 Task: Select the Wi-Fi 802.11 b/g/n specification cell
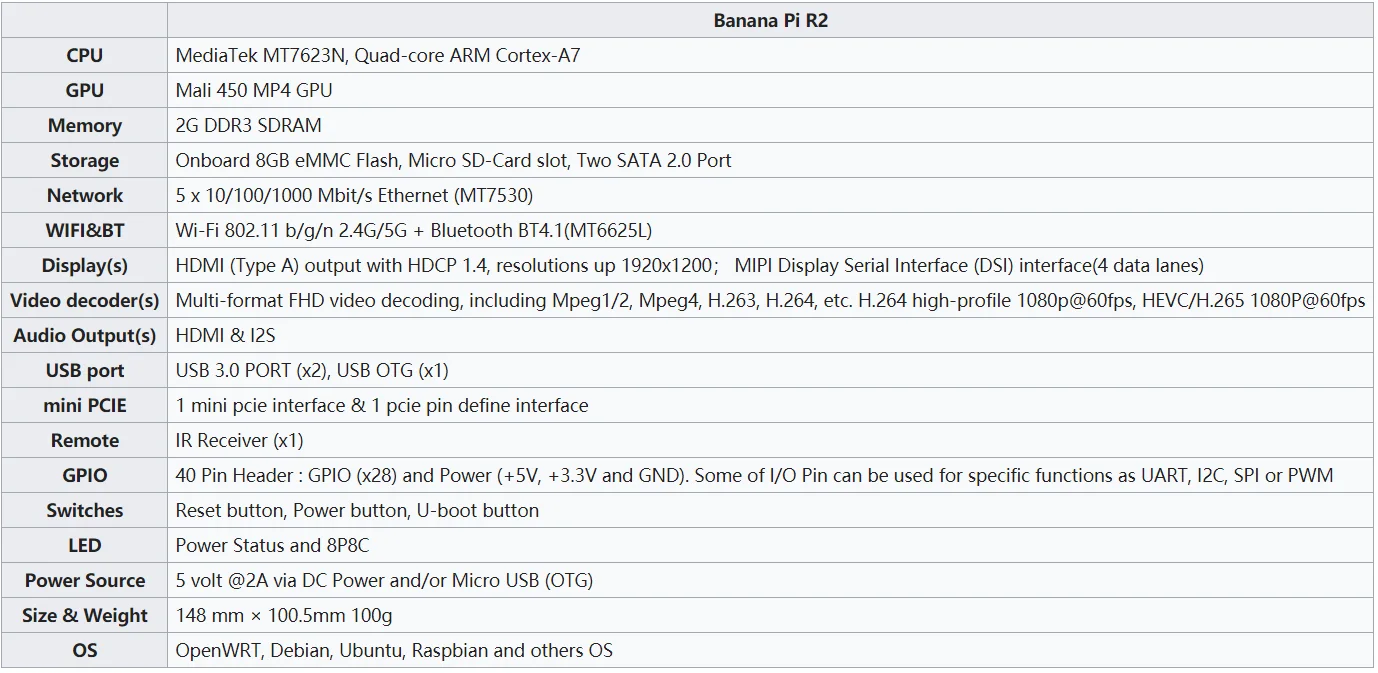pyautogui.click(x=413, y=231)
